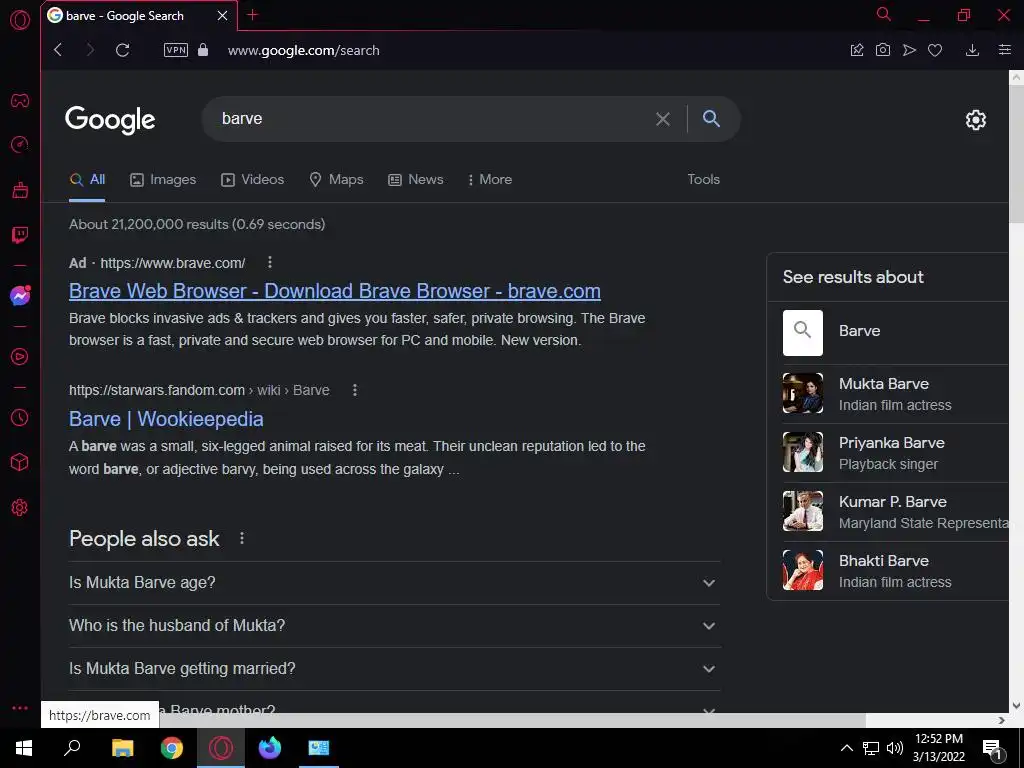Open GX Corner gamepad icon in sidebar

coord(20,101)
